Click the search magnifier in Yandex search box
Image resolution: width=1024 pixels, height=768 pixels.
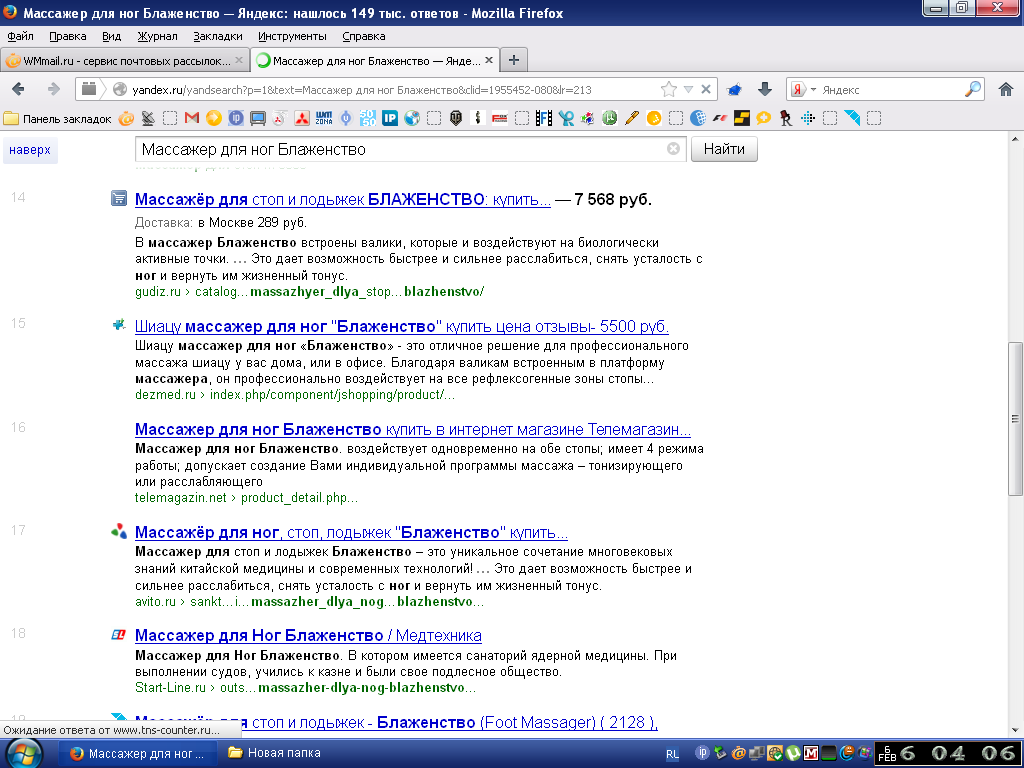coord(973,89)
